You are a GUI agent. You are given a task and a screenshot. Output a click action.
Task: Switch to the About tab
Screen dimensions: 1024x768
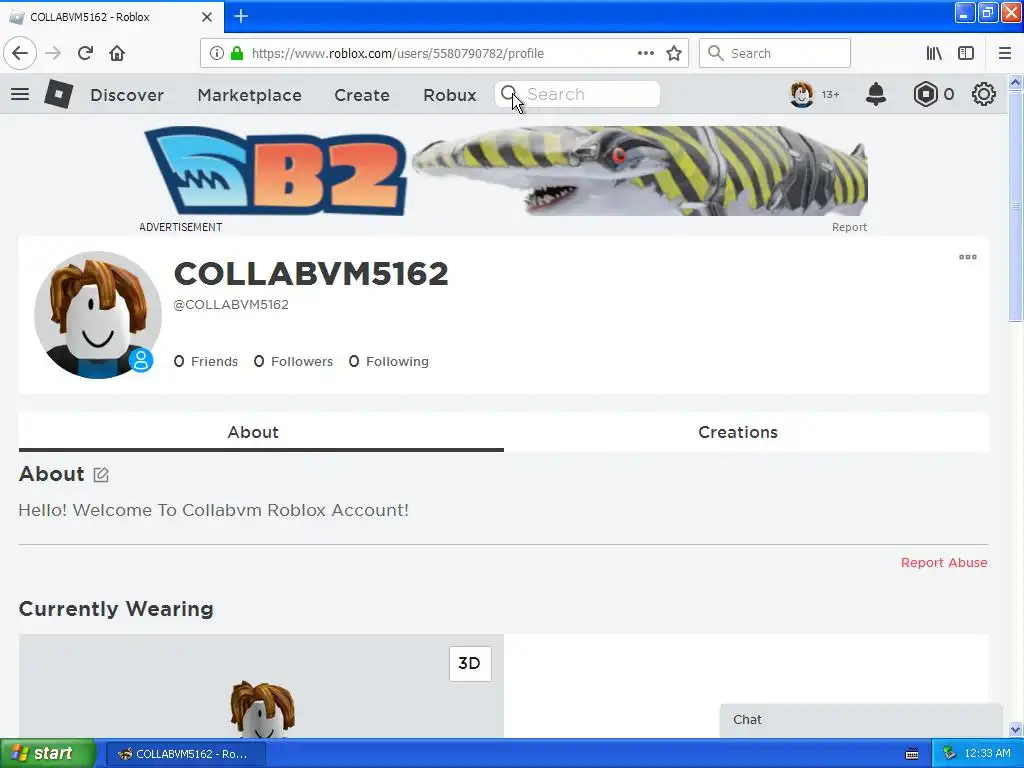pos(261,432)
